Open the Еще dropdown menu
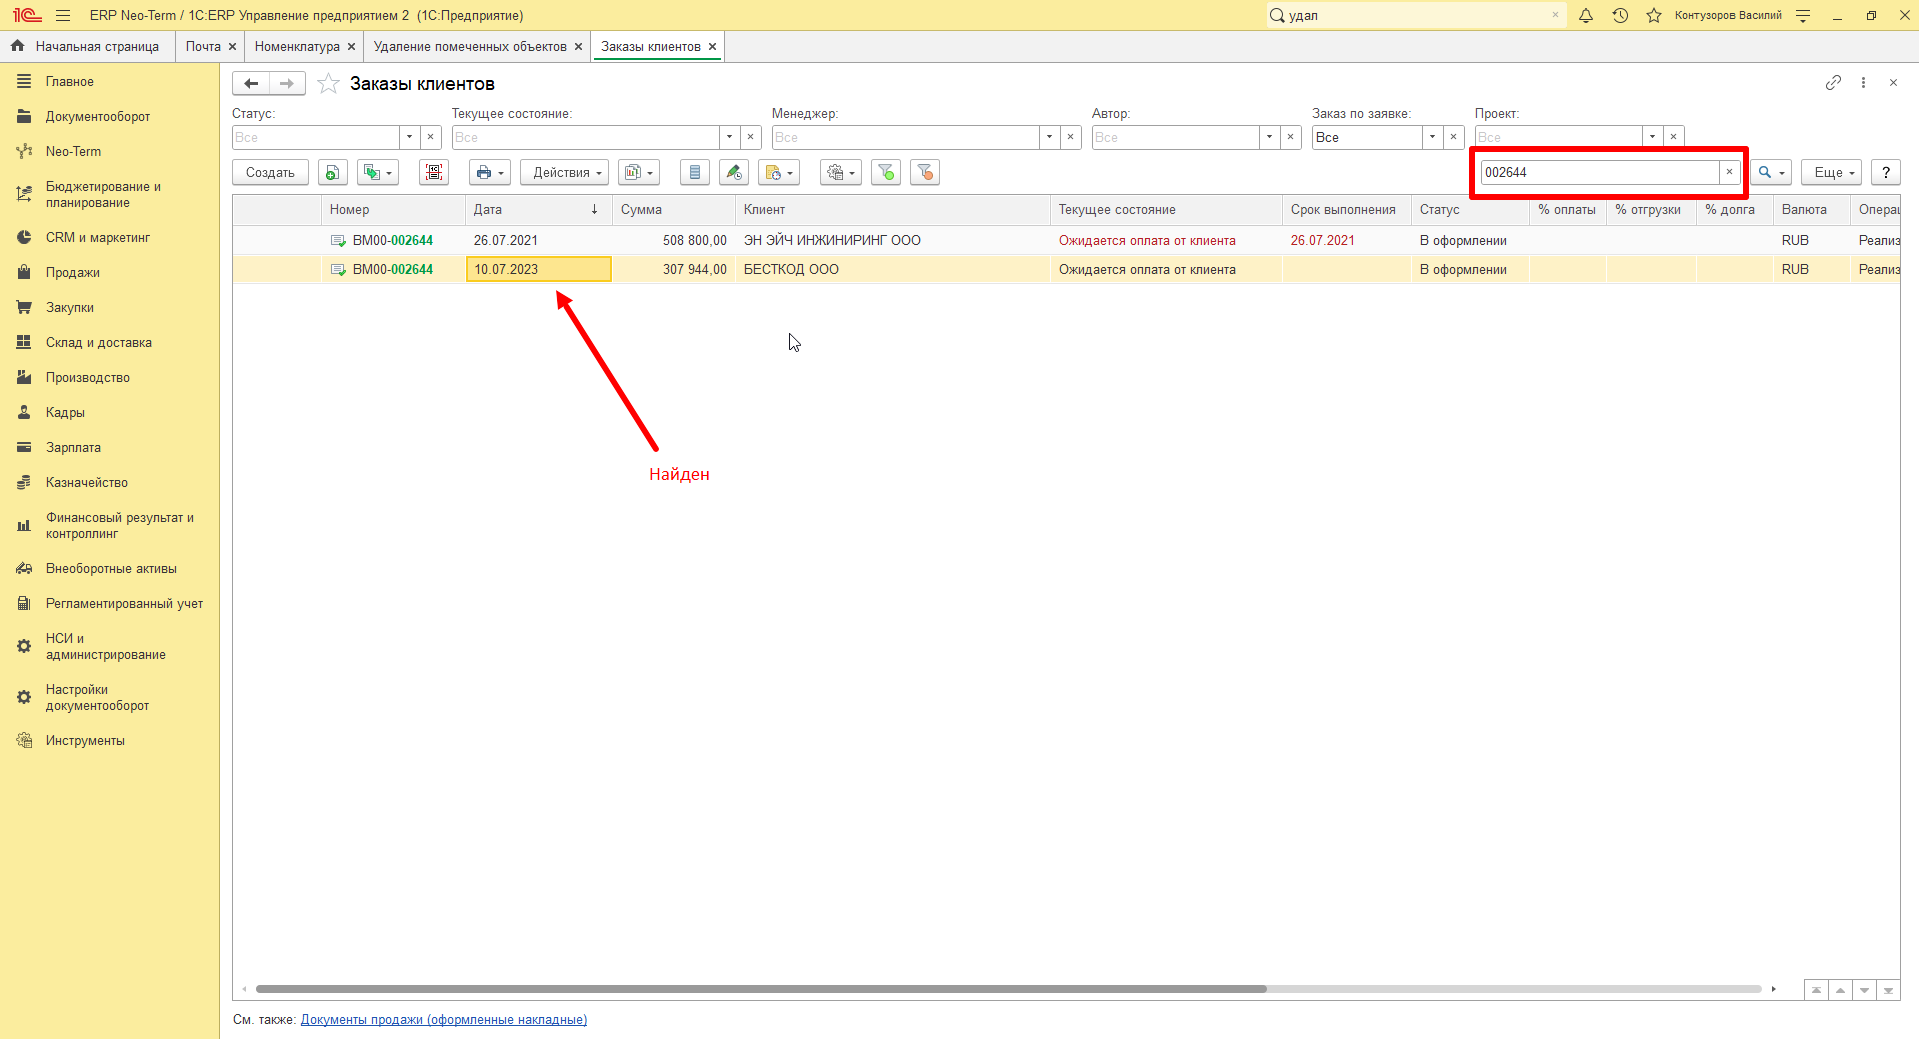The width and height of the screenshot is (1919, 1039). [x=1832, y=172]
